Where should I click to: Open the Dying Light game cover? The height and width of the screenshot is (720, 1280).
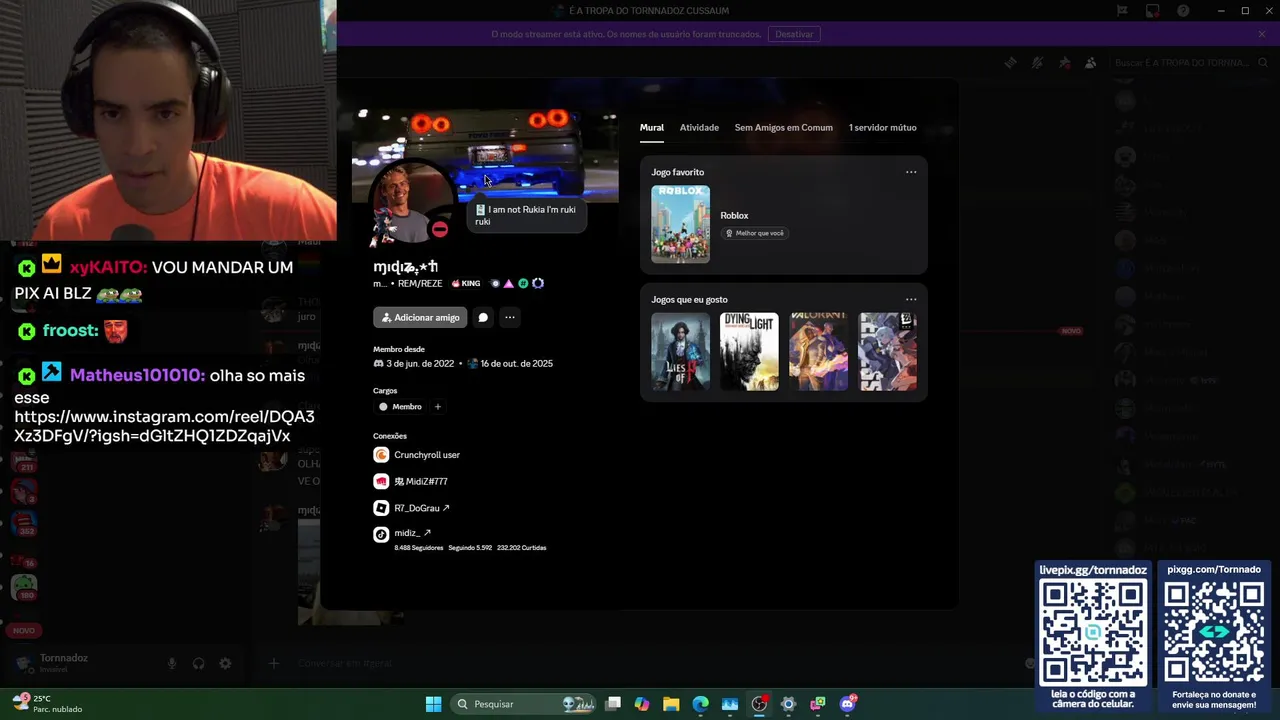pos(749,351)
